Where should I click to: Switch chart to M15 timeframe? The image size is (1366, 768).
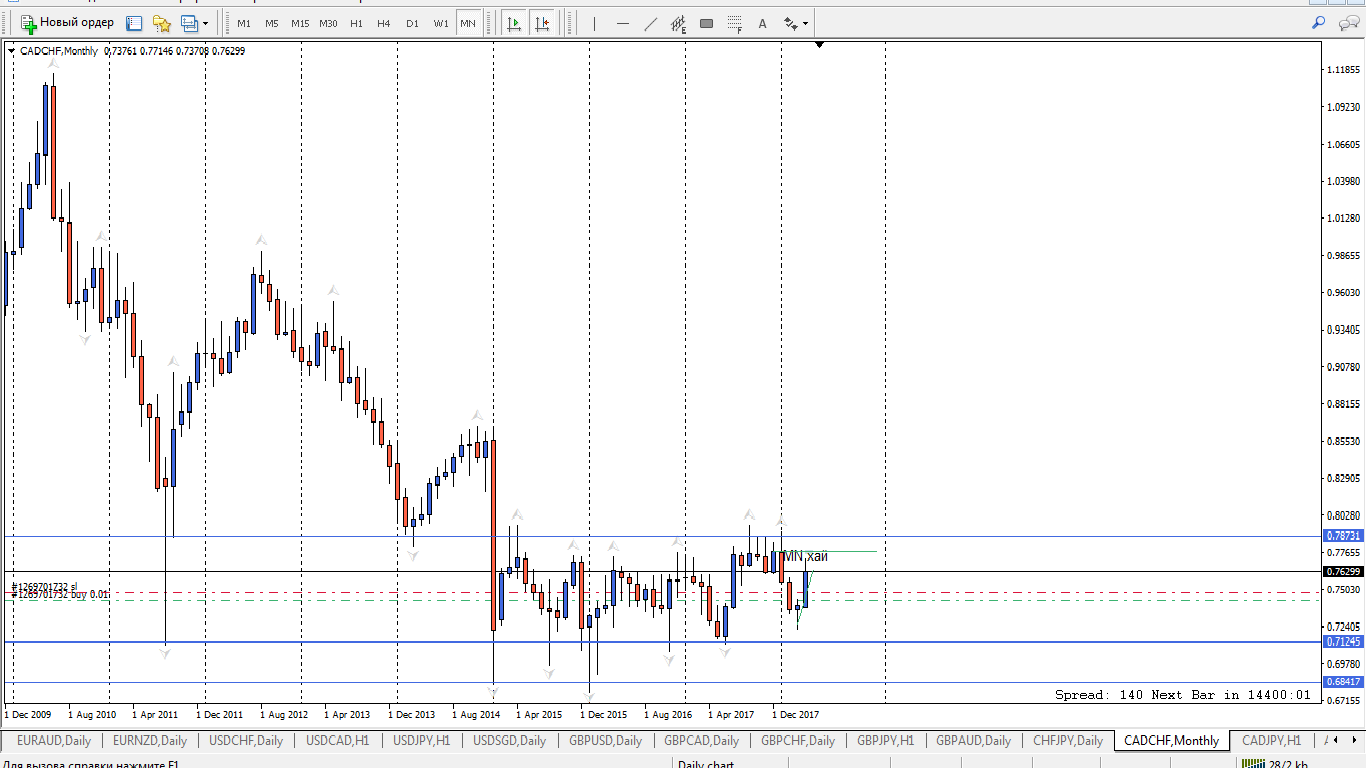300,23
